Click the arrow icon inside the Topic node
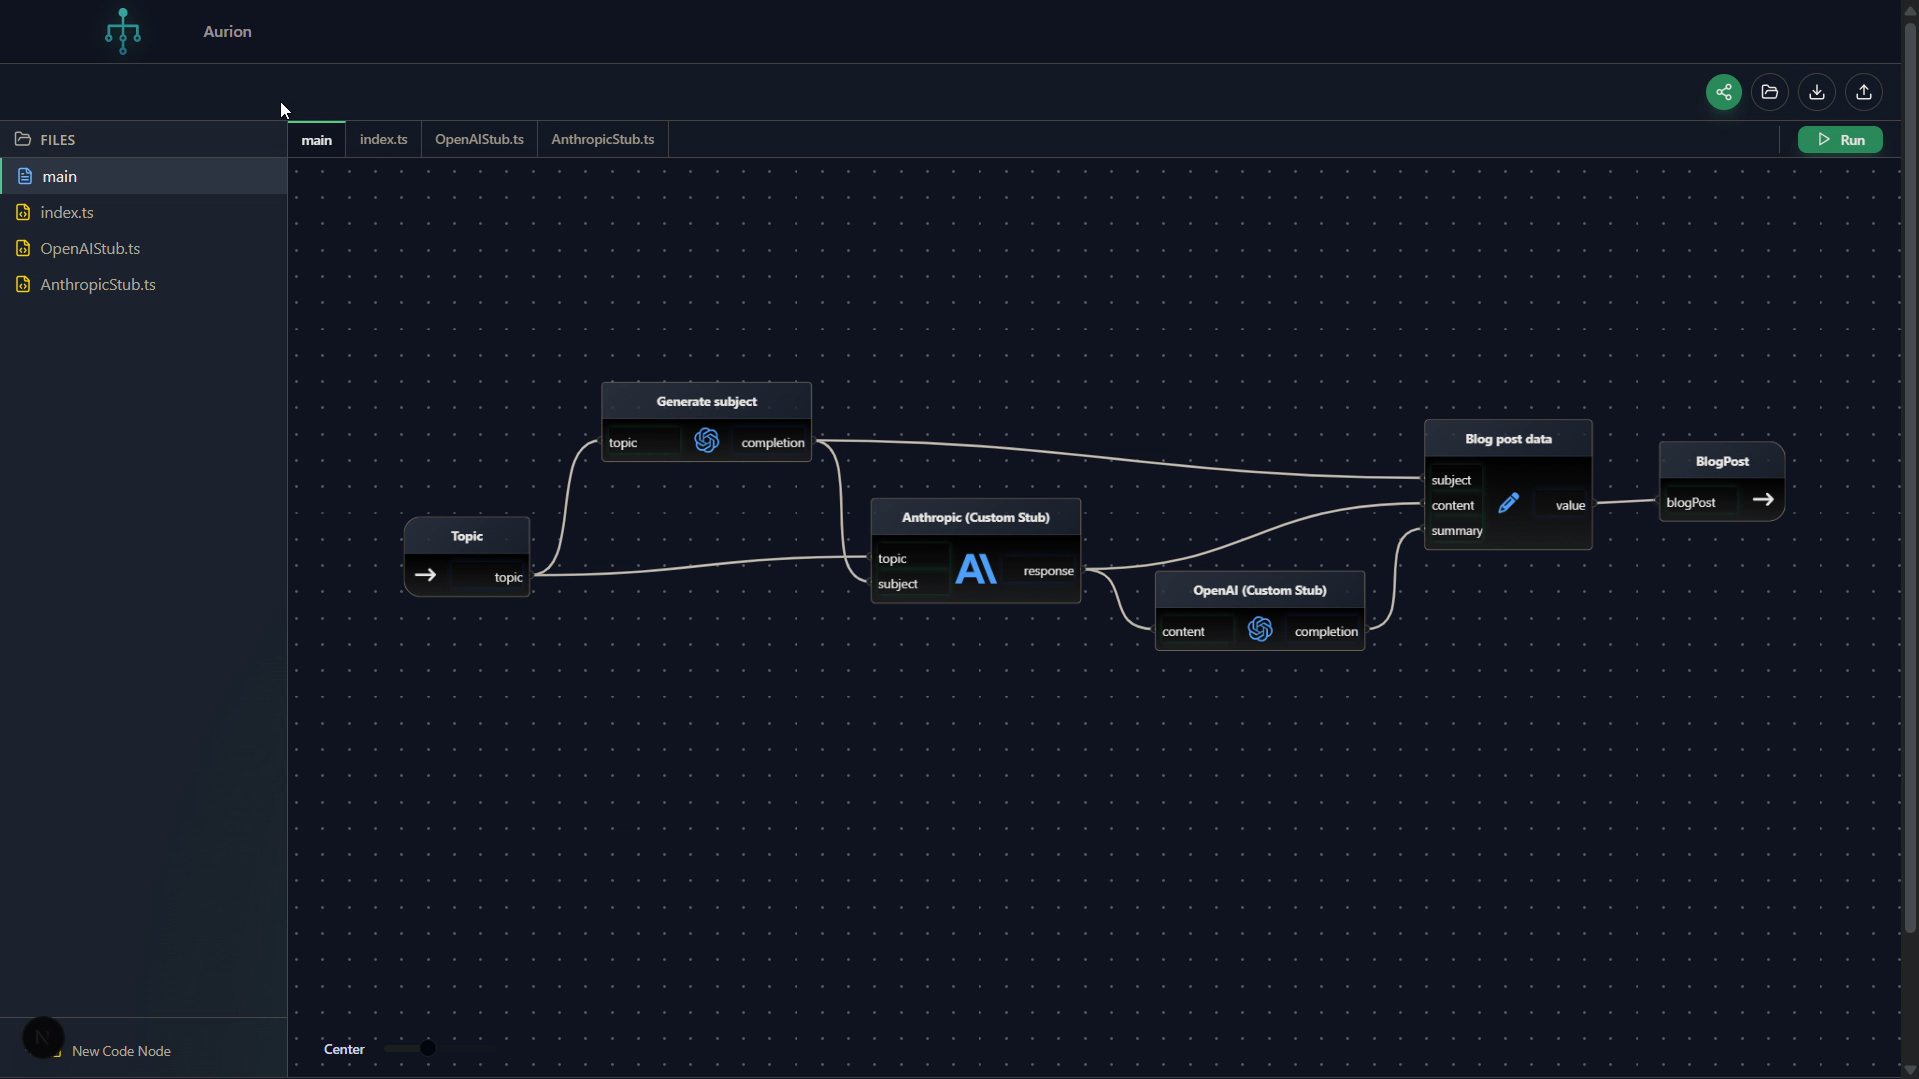 pos(426,575)
